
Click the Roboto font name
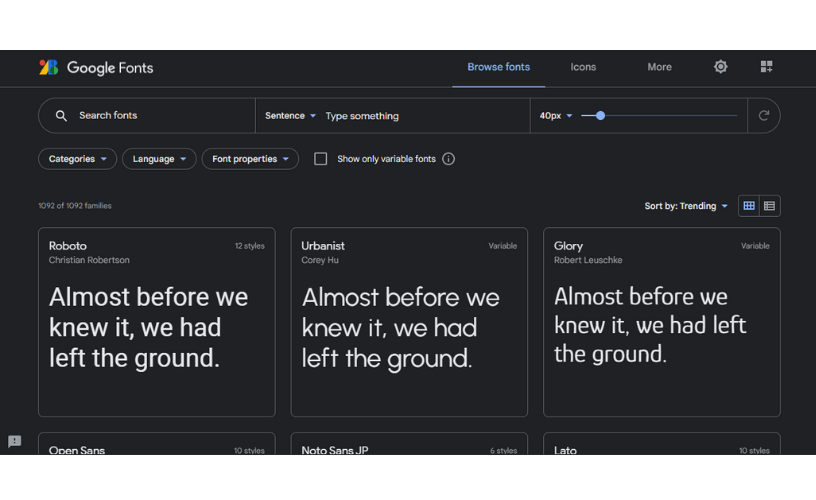68,246
